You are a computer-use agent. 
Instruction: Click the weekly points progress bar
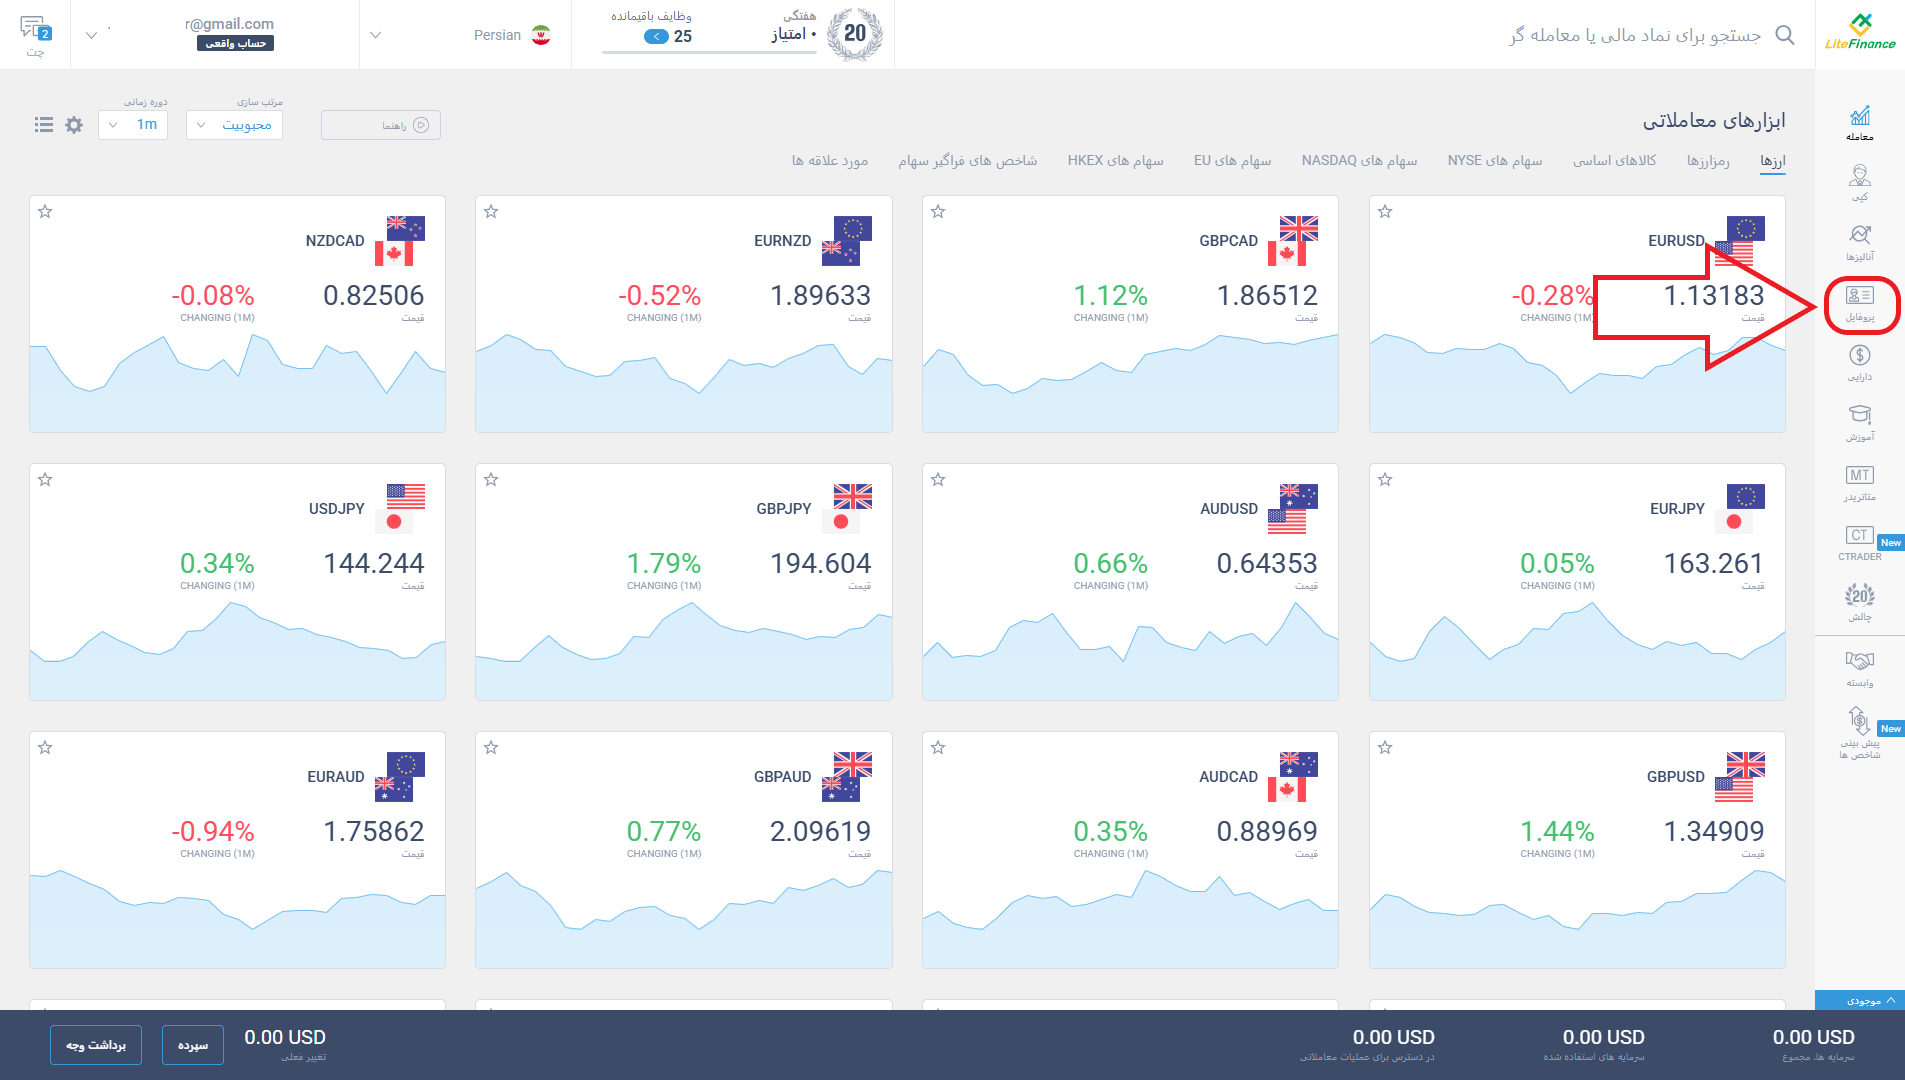(x=709, y=52)
